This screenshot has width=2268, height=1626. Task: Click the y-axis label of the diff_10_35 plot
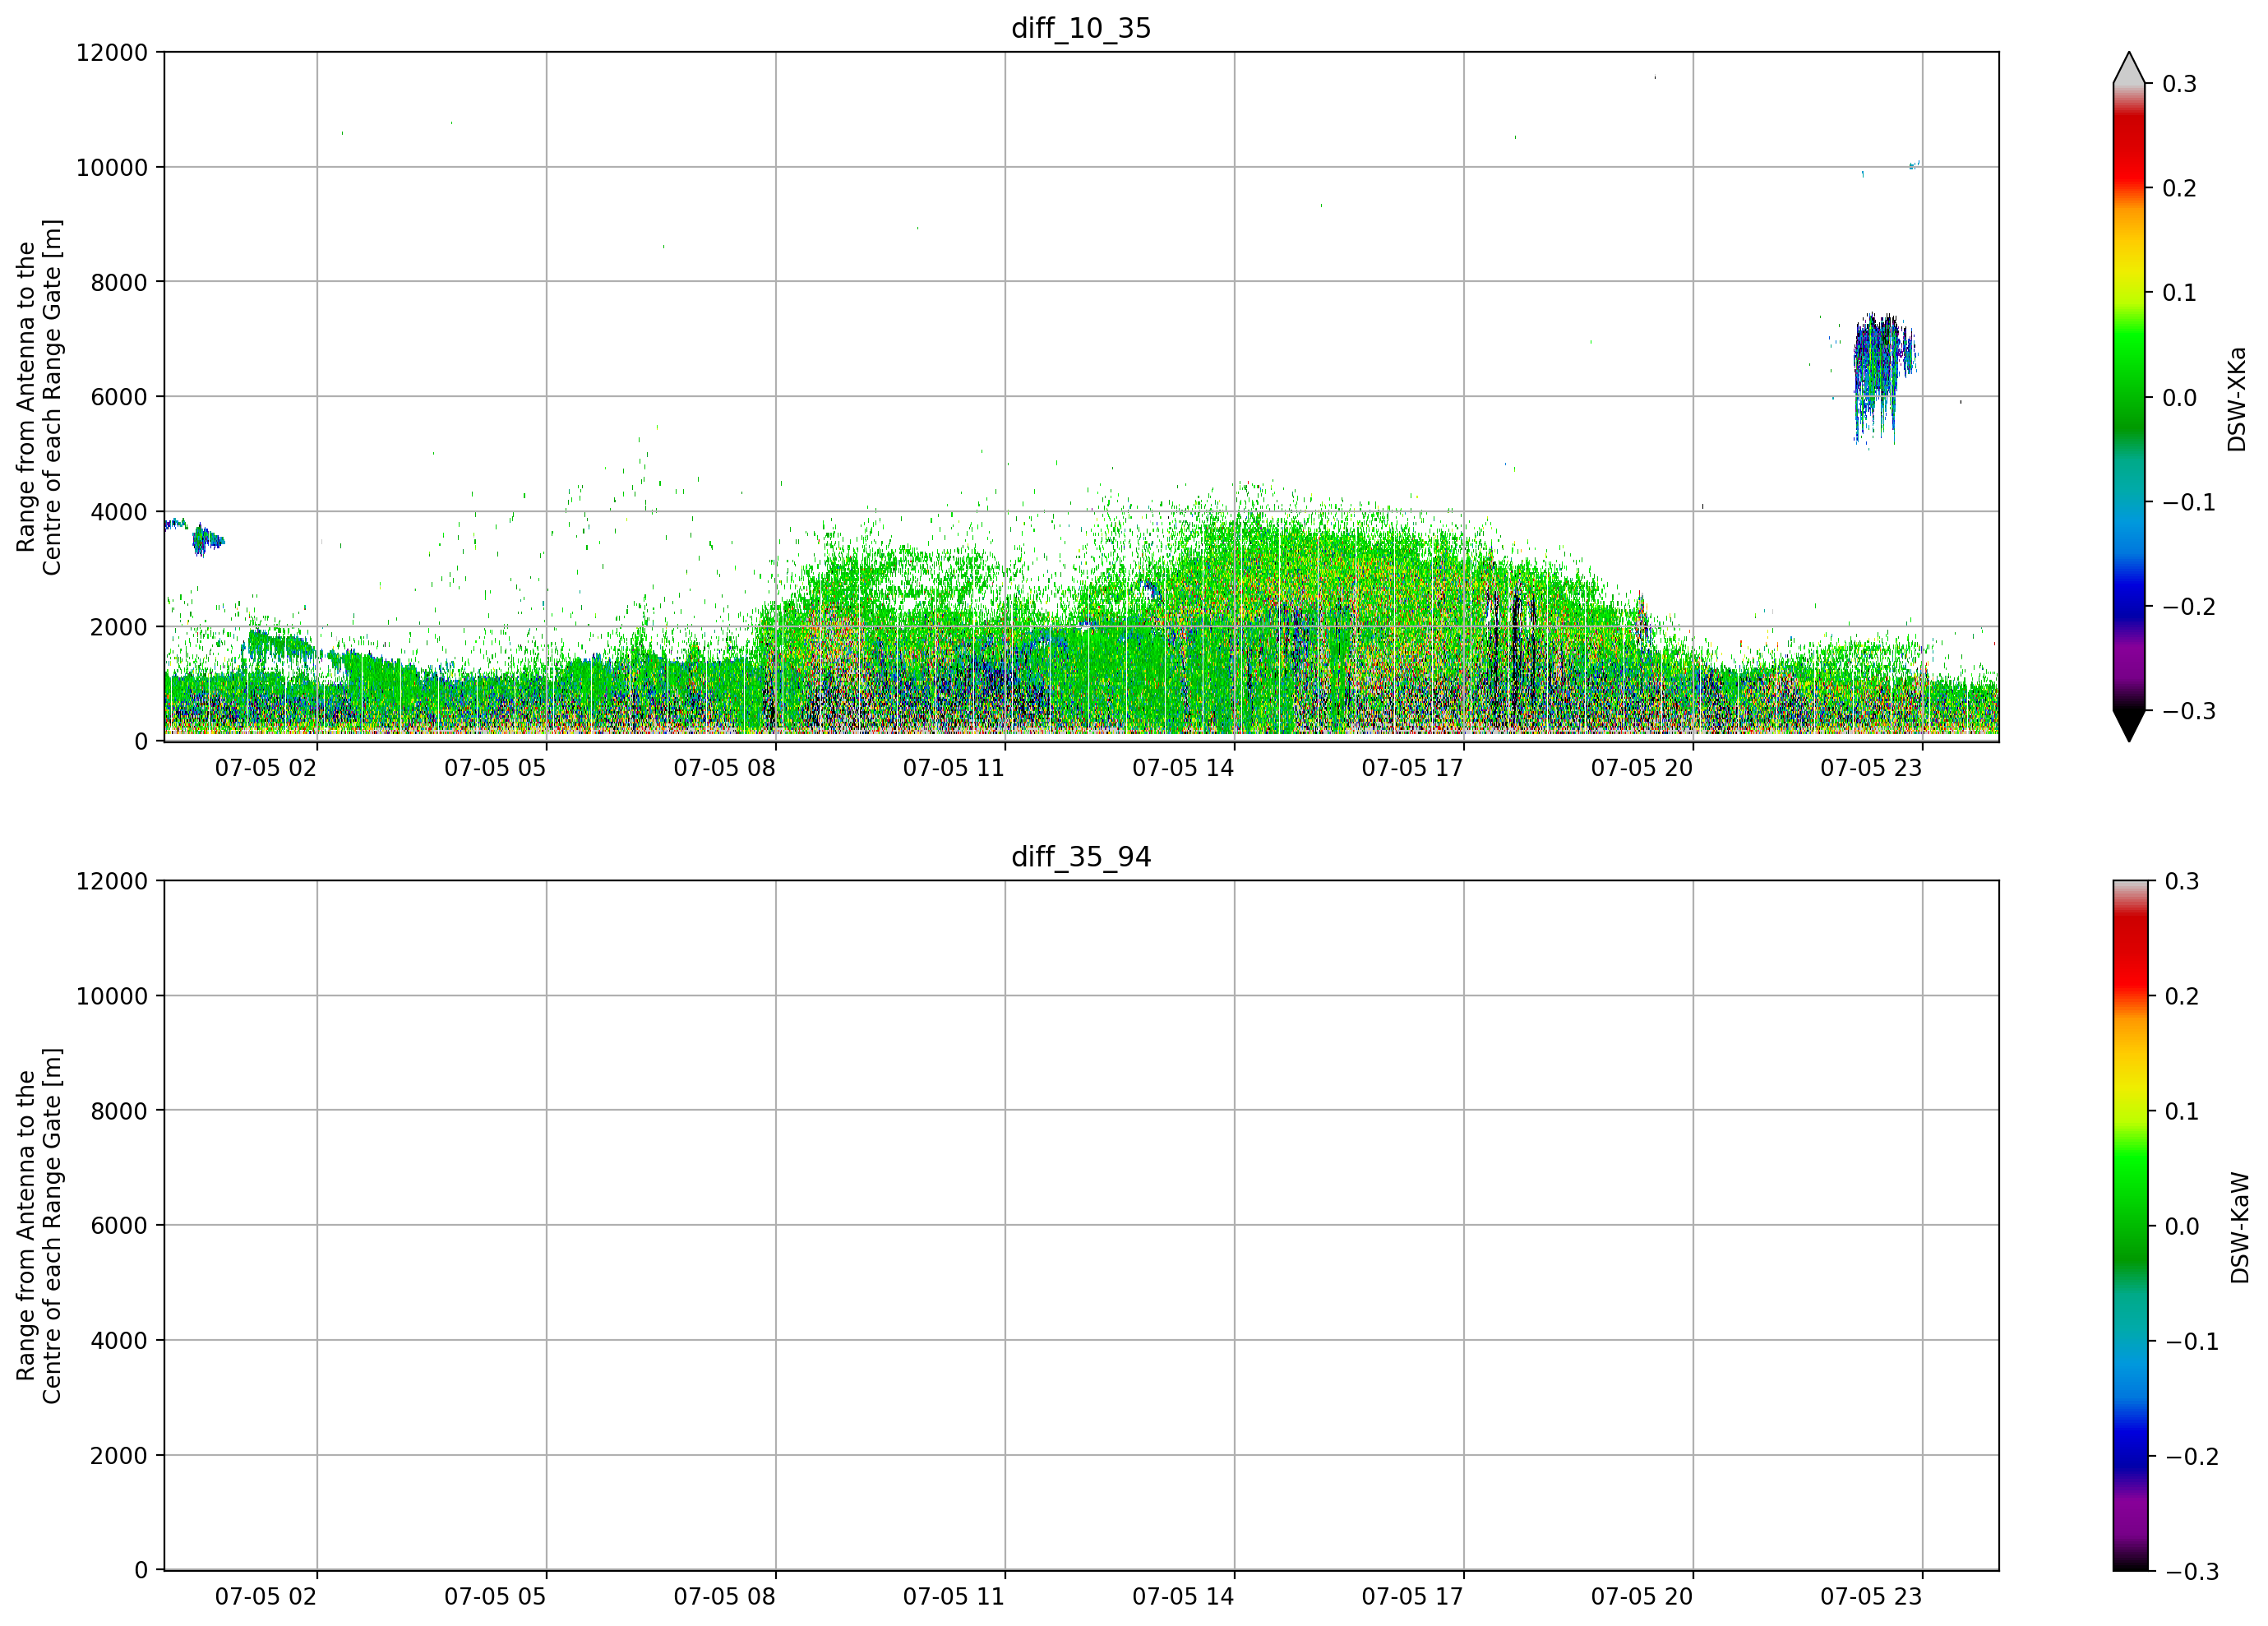39,397
